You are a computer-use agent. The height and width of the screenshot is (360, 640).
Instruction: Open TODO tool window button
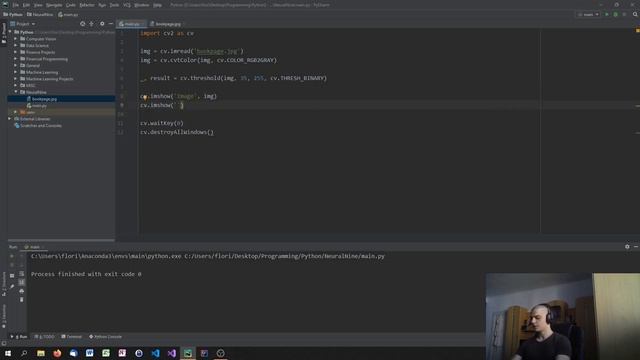point(44,337)
